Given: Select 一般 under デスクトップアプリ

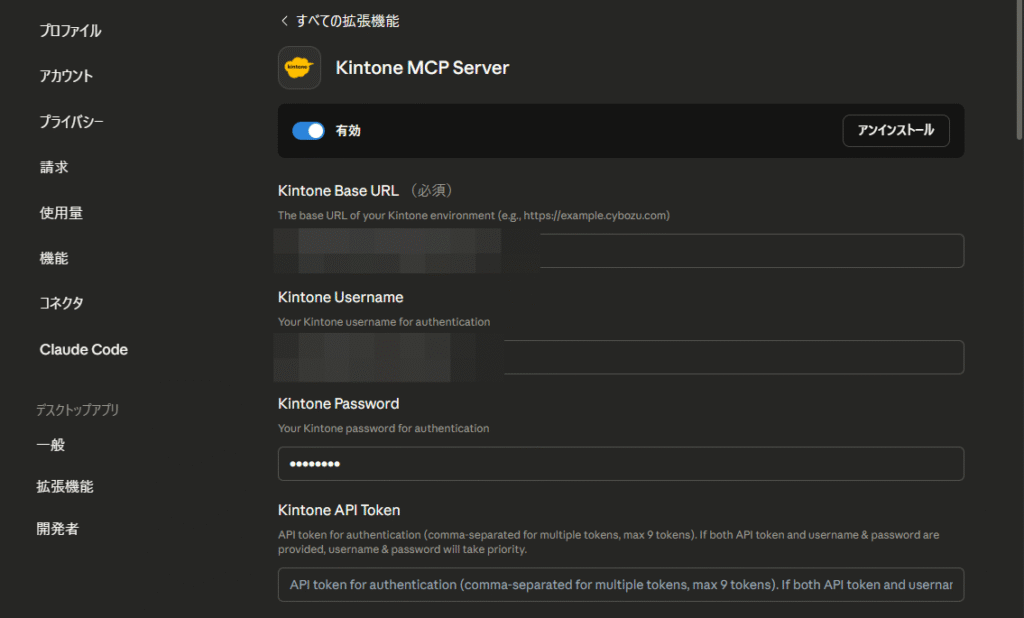Looking at the screenshot, I should [x=51, y=445].
